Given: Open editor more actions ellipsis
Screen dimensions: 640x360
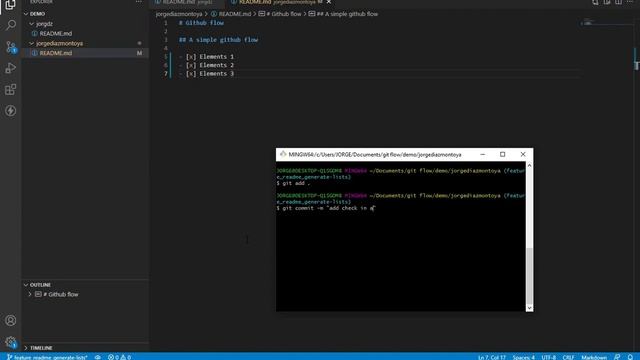Looking at the screenshot, I should coord(630,2).
